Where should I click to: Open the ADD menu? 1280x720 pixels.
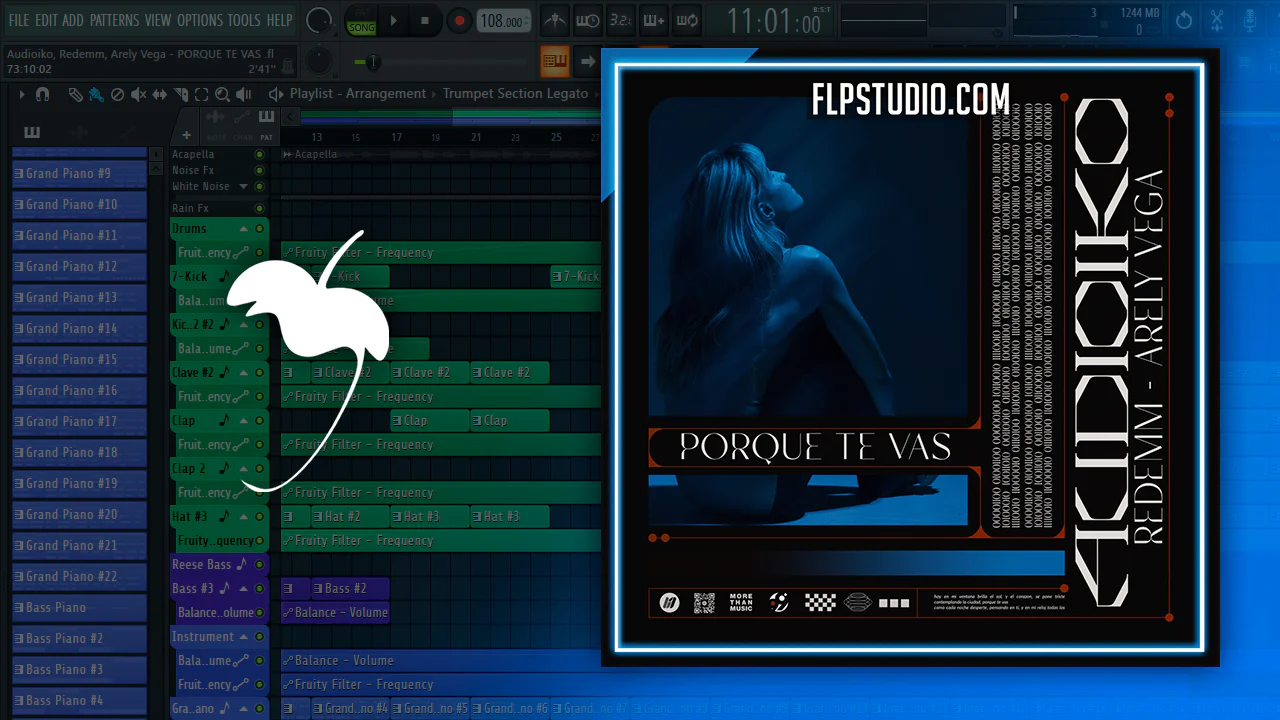pos(73,20)
